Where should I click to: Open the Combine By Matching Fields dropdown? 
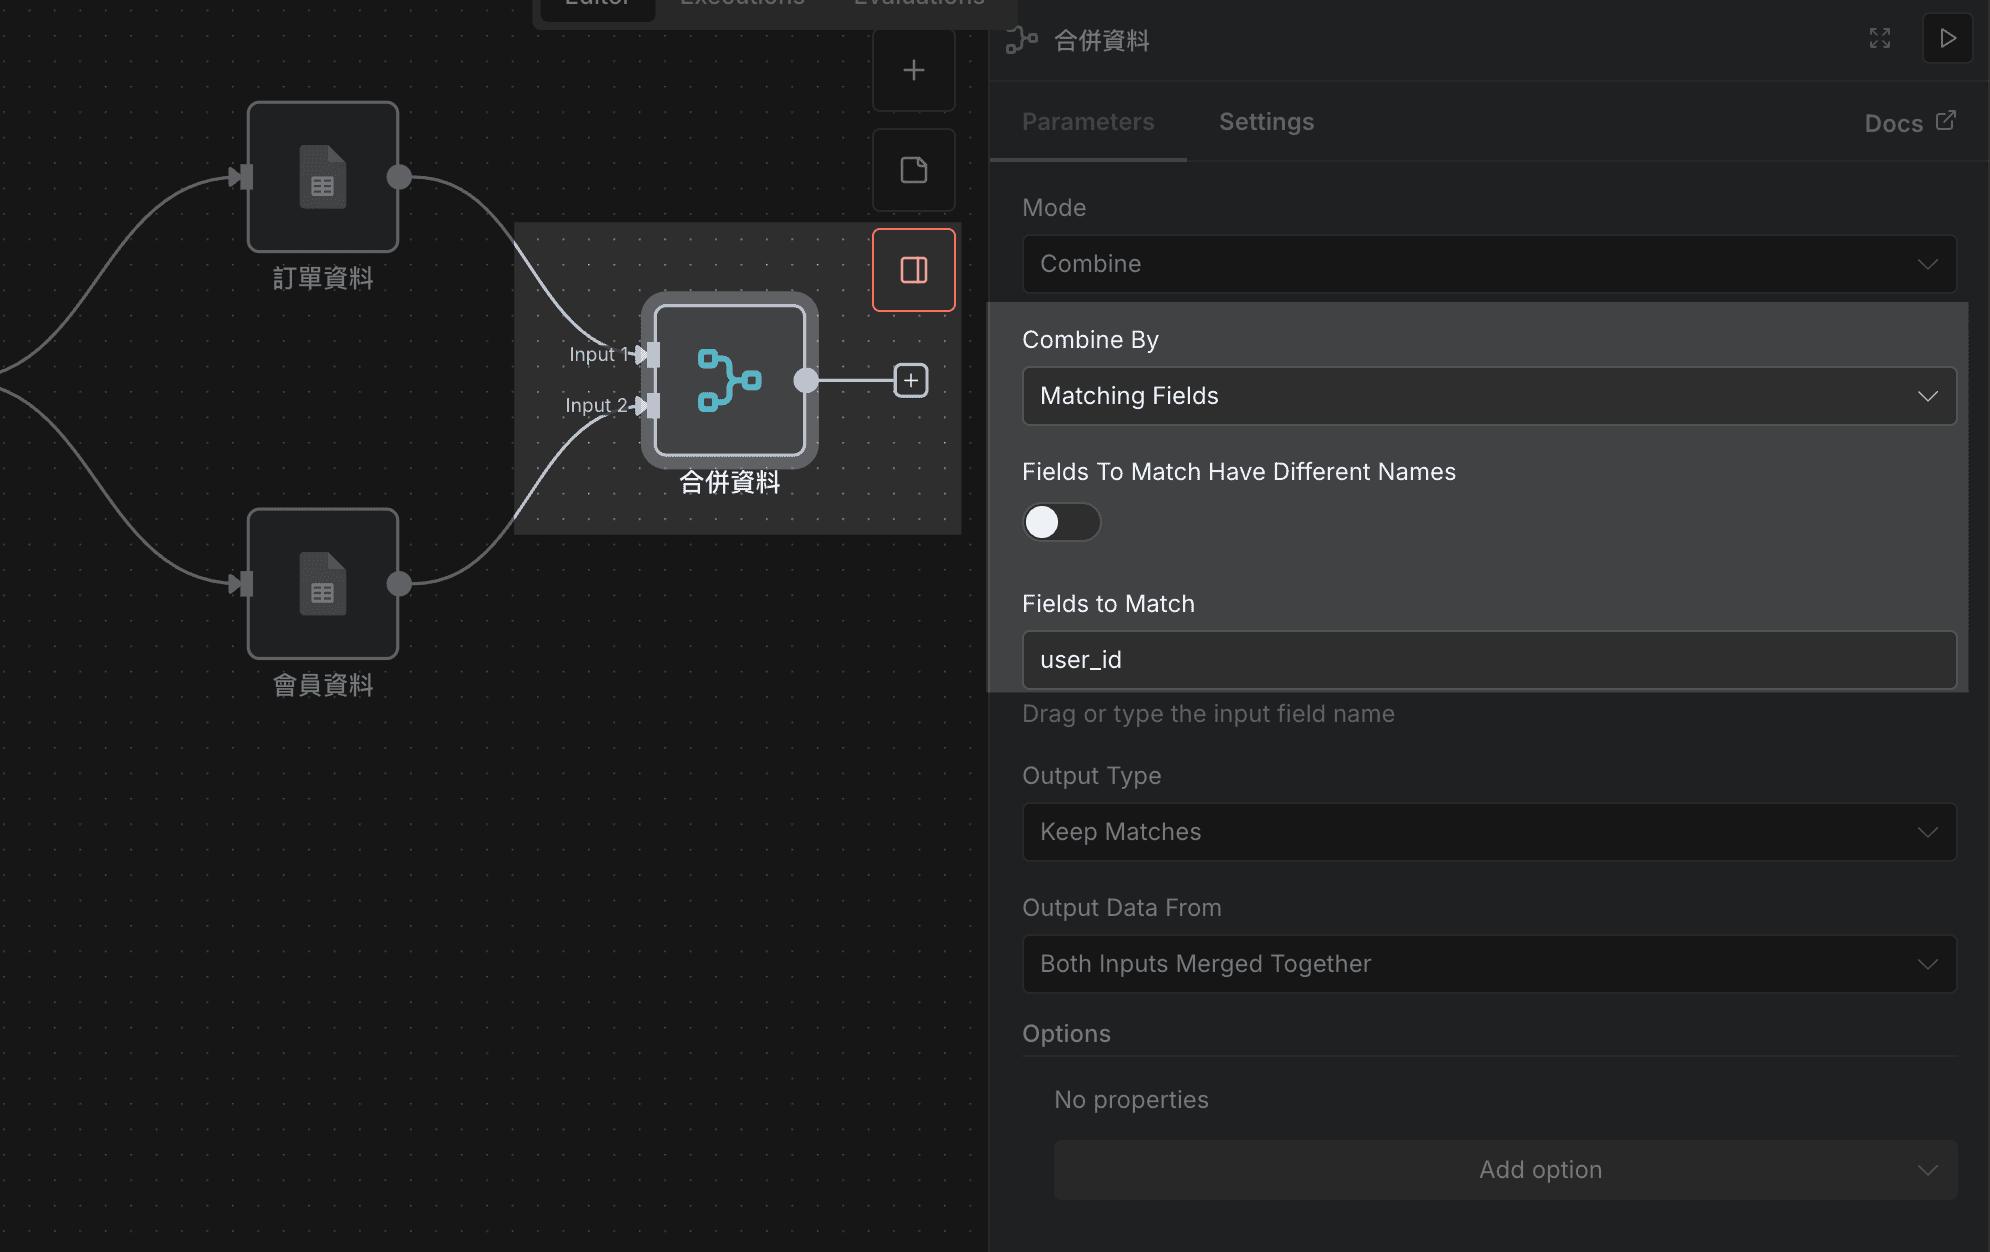pos(1489,396)
